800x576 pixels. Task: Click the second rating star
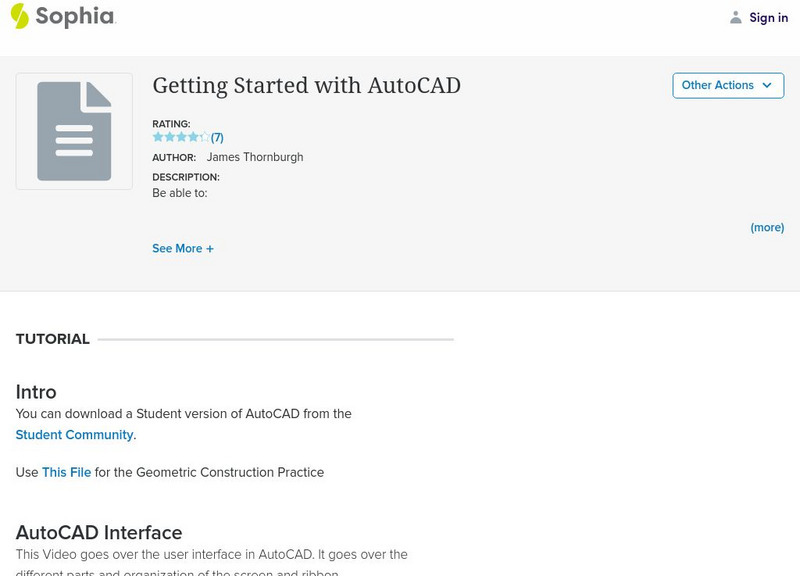pos(170,137)
